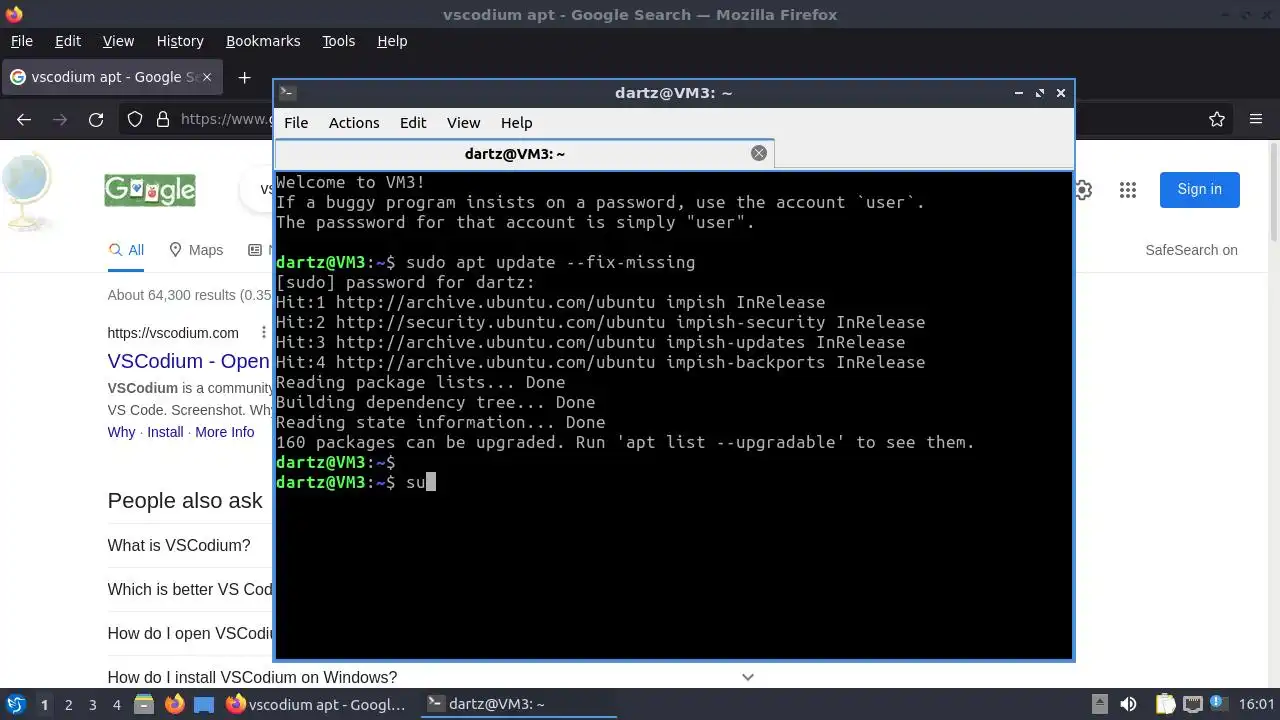Click the site security padlock icon
This screenshot has height=720, width=1280.
(163, 119)
